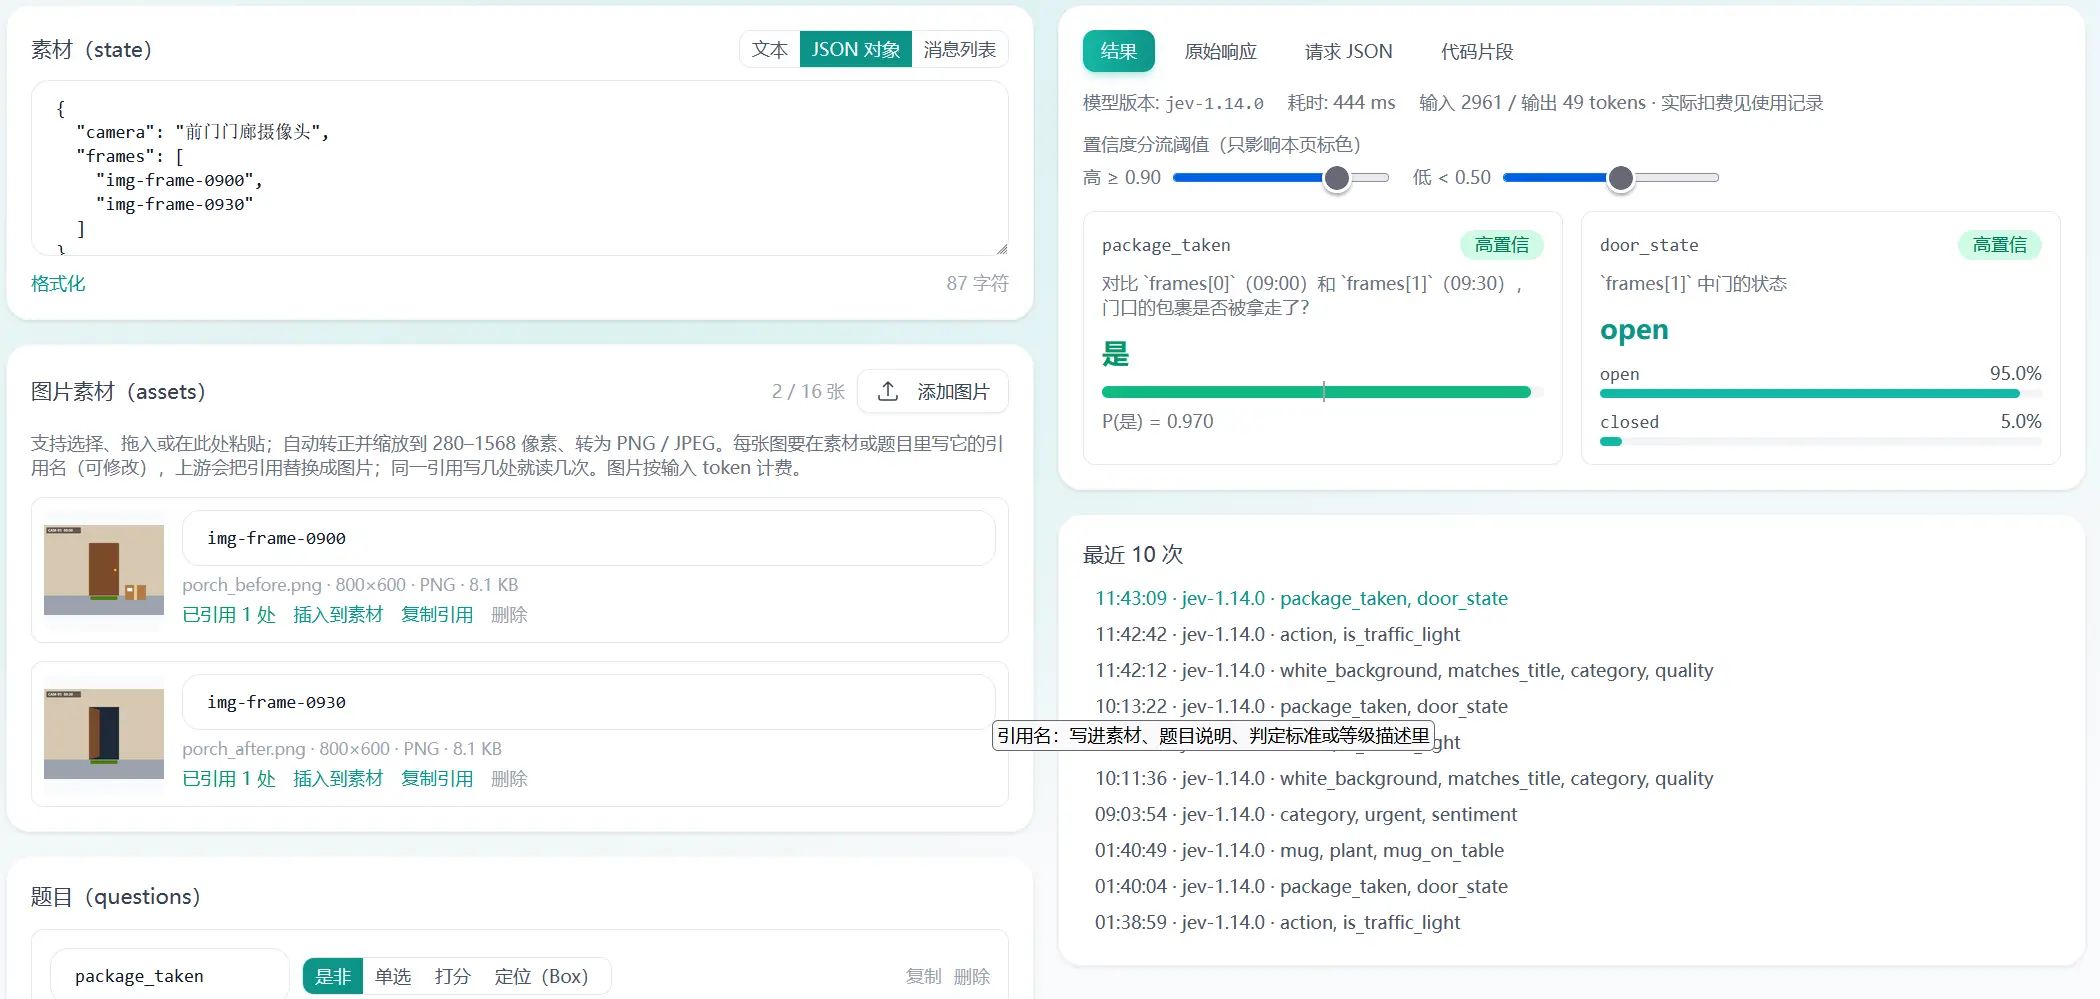Open history entry from 11:42:12
The height and width of the screenshot is (999, 2100).
[1404, 670]
